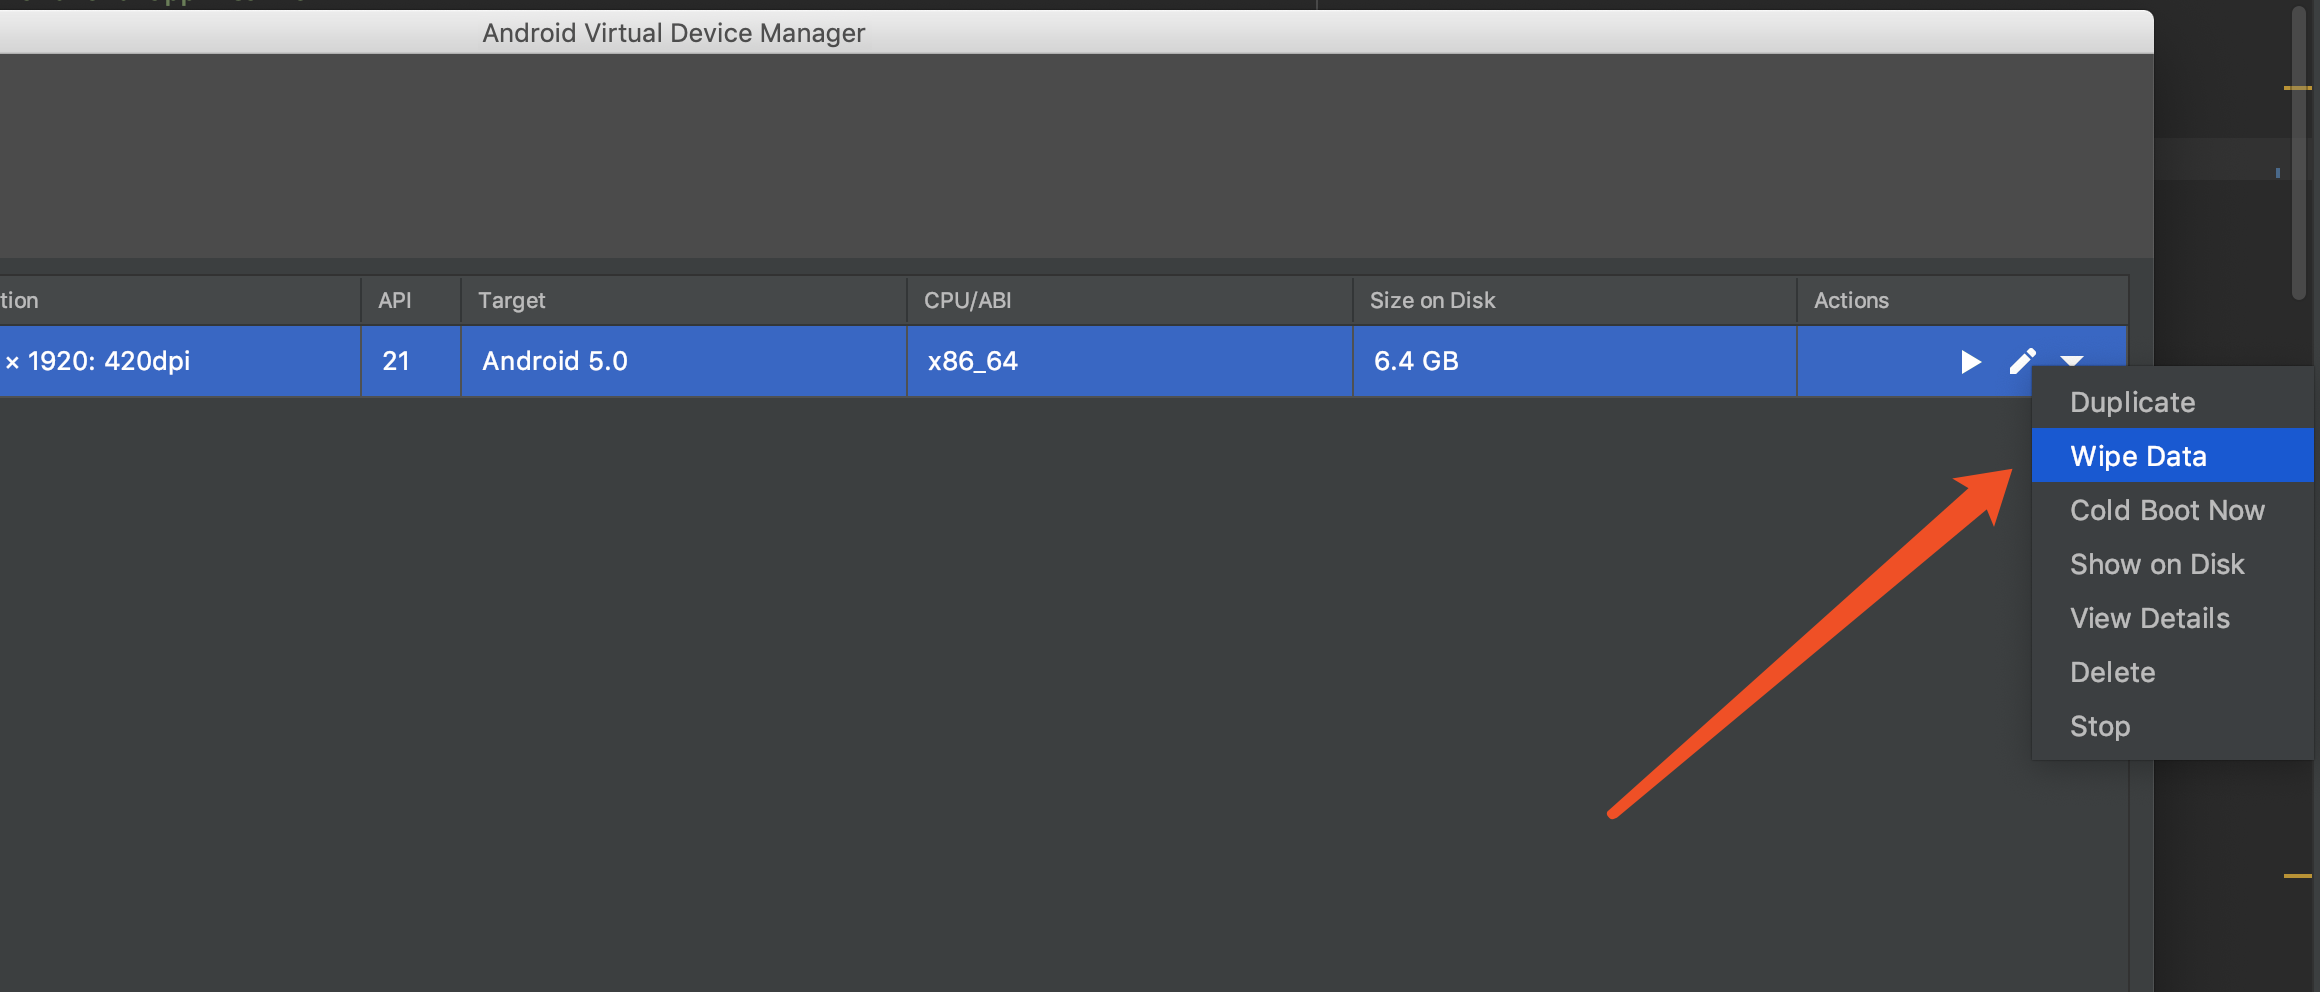The image size is (2320, 992).
Task: Select Wipe Data menu entry
Action: pyautogui.click(x=2172, y=456)
